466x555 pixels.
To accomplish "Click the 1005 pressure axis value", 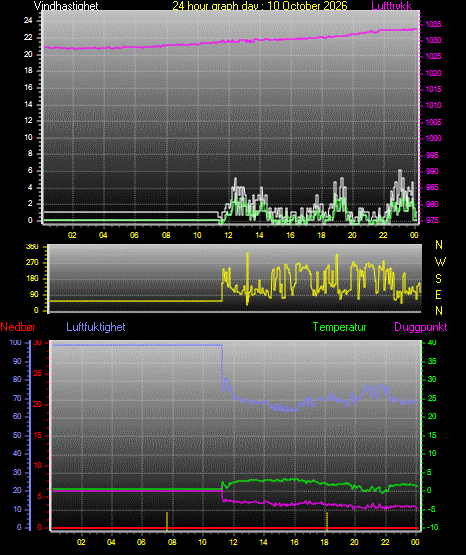I will pyautogui.click(x=433, y=122).
